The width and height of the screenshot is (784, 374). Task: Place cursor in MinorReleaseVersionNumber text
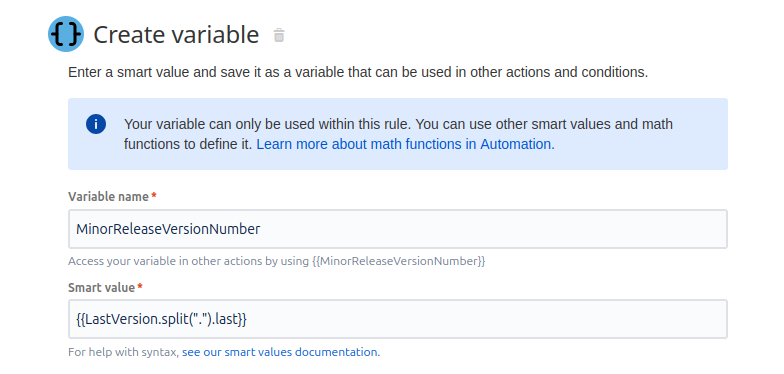click(168, 229)
